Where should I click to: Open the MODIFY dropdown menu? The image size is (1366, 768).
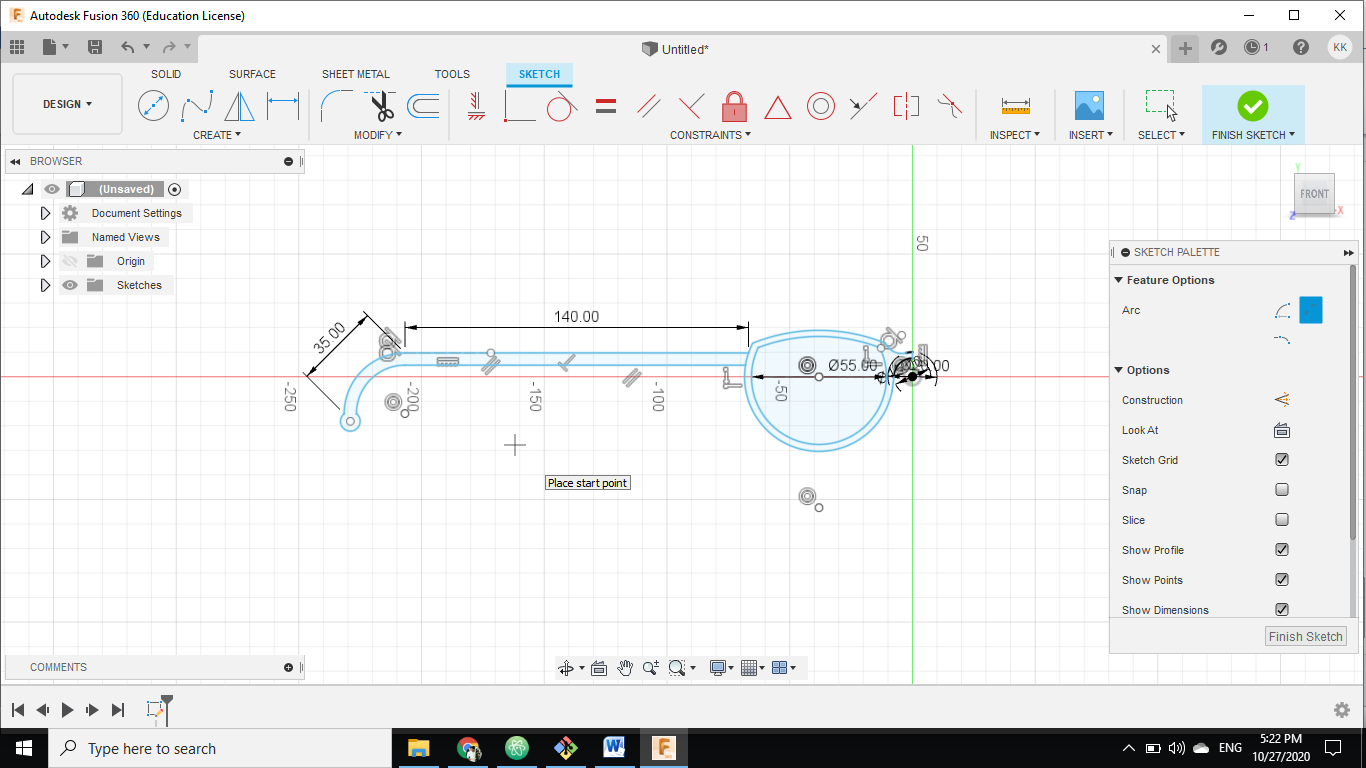point(378,135)
